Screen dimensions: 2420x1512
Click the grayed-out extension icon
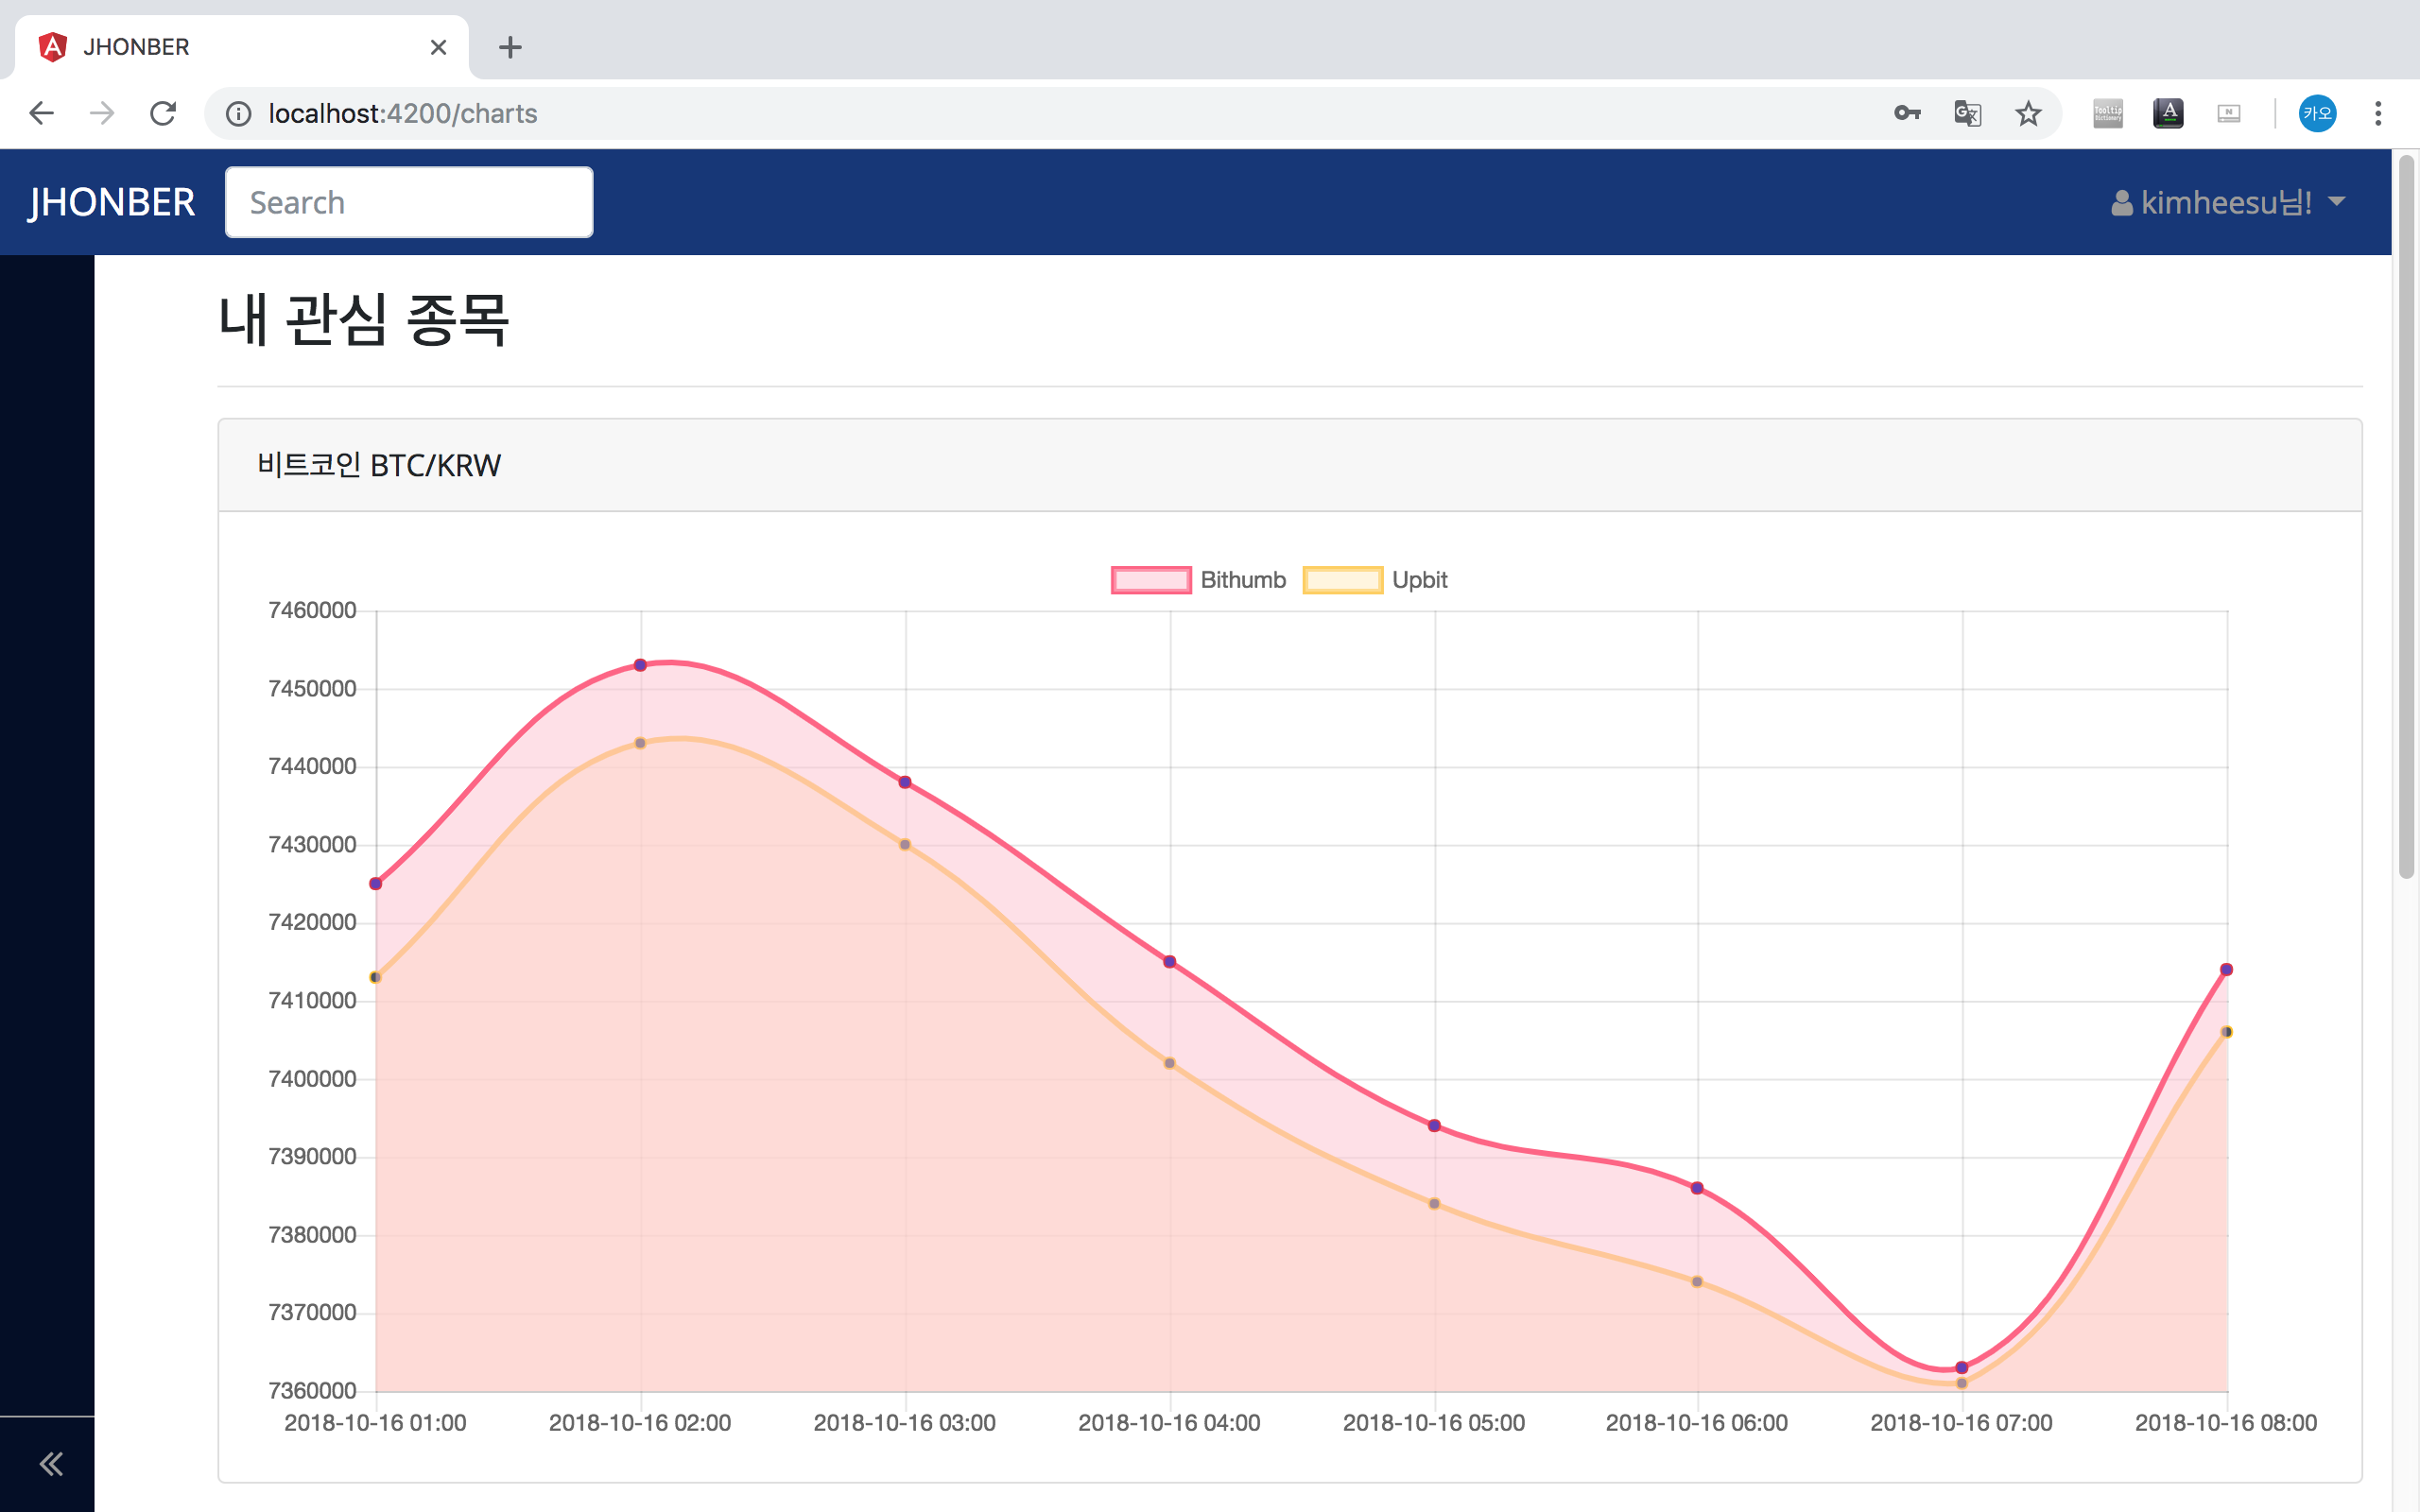[2229, 113]
